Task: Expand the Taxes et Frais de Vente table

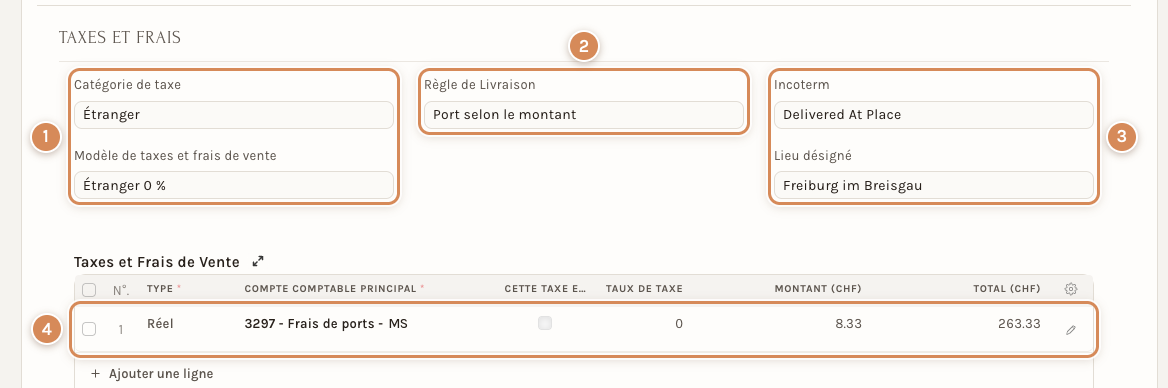Action: pyautogui.click(x=258, y=261)
